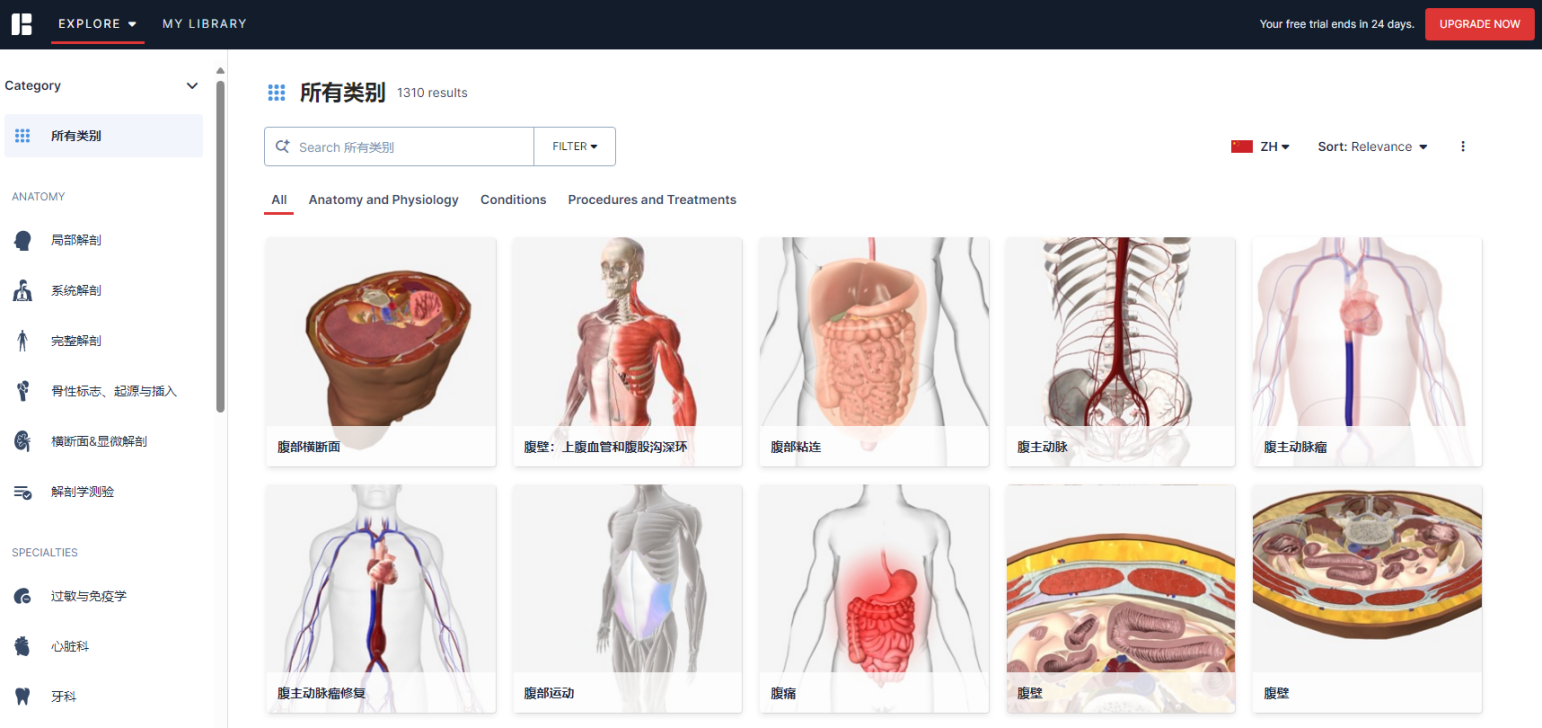
Task: Click the app logo in top bar
Action: coord(22,24)
